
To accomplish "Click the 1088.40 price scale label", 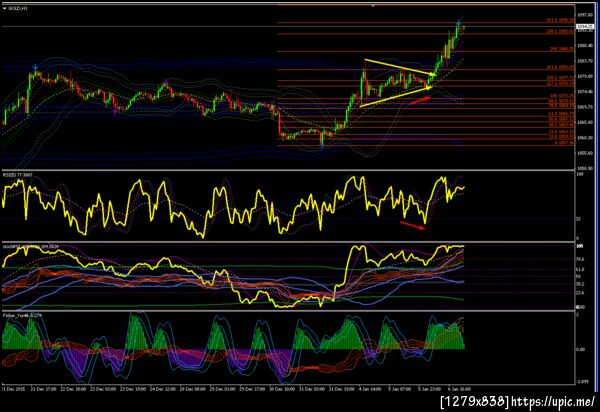I will click(585, 46).
